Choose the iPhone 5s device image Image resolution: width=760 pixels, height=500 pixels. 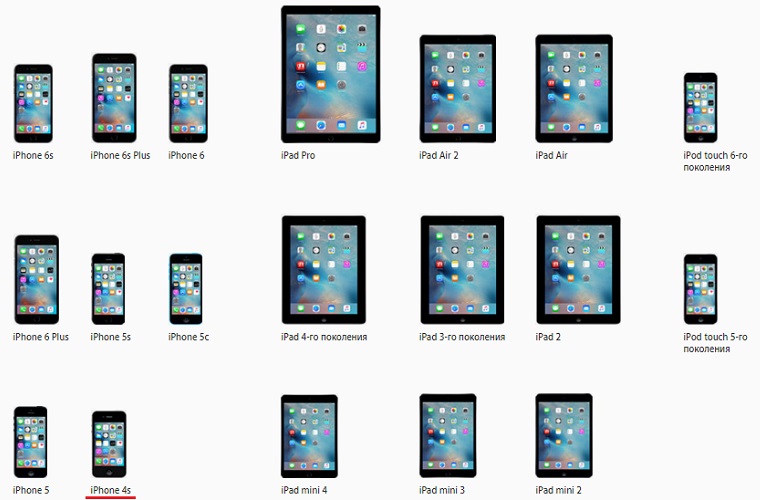pyautogui.click(x=109, y=289)
